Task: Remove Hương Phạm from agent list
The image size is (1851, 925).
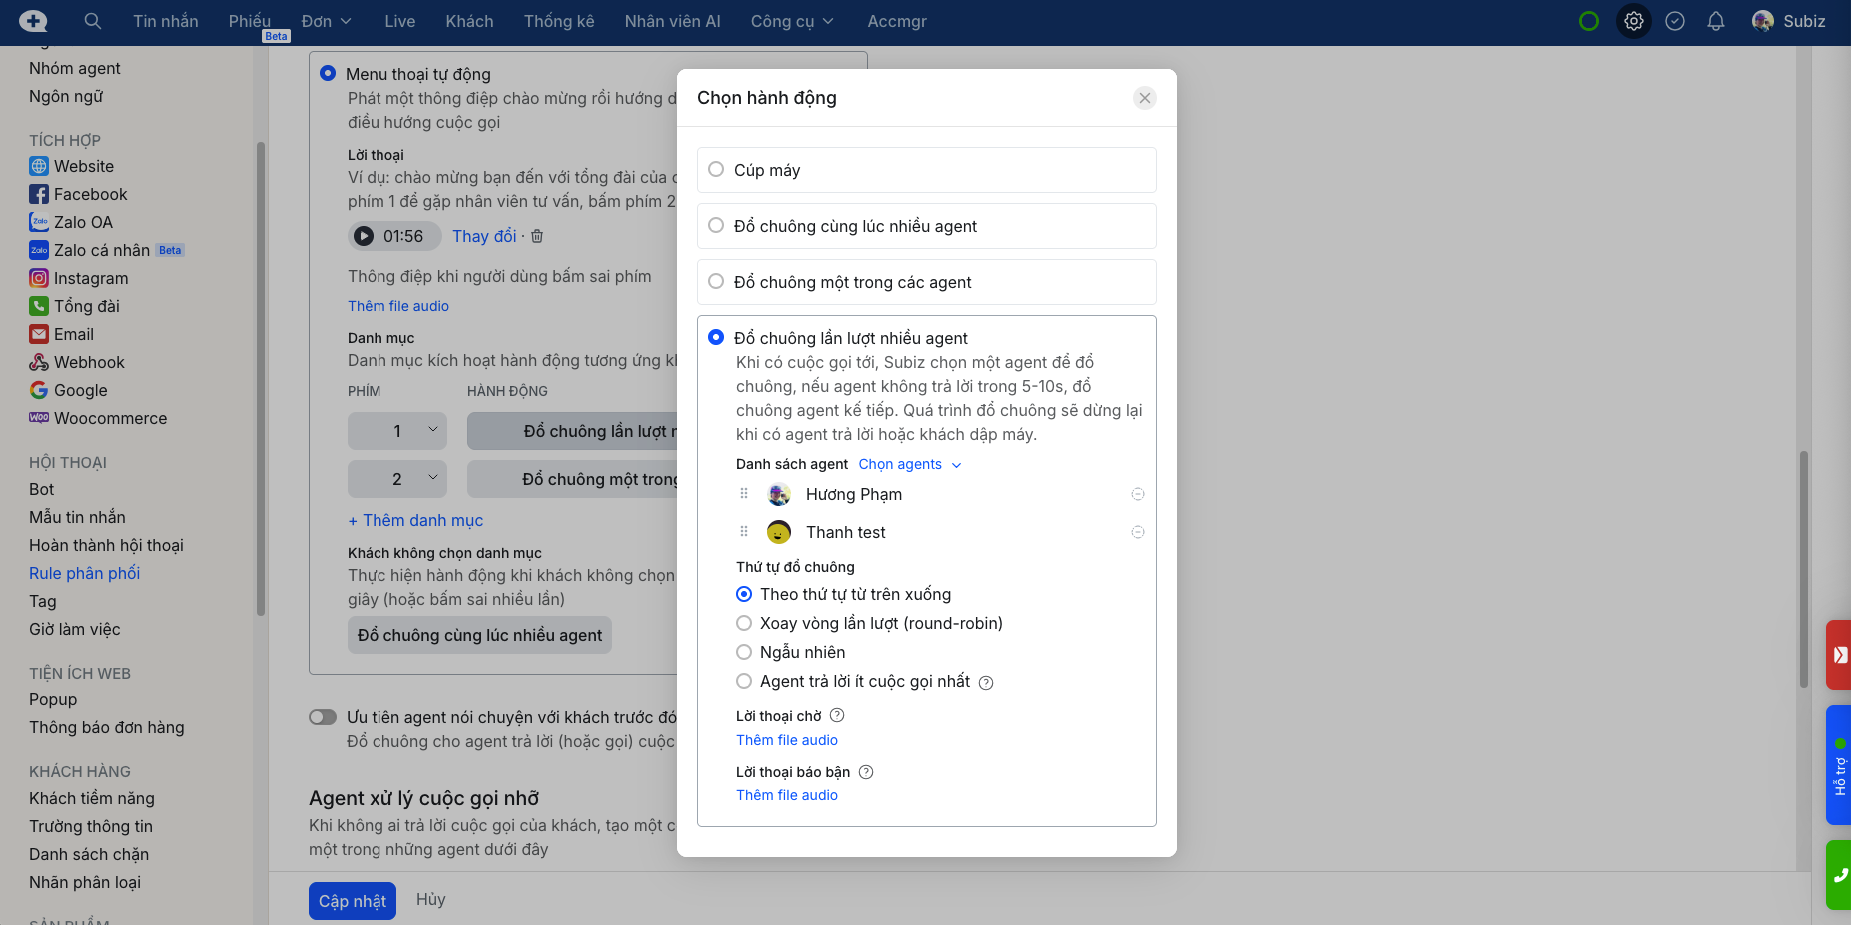Action: point(1137,494)
